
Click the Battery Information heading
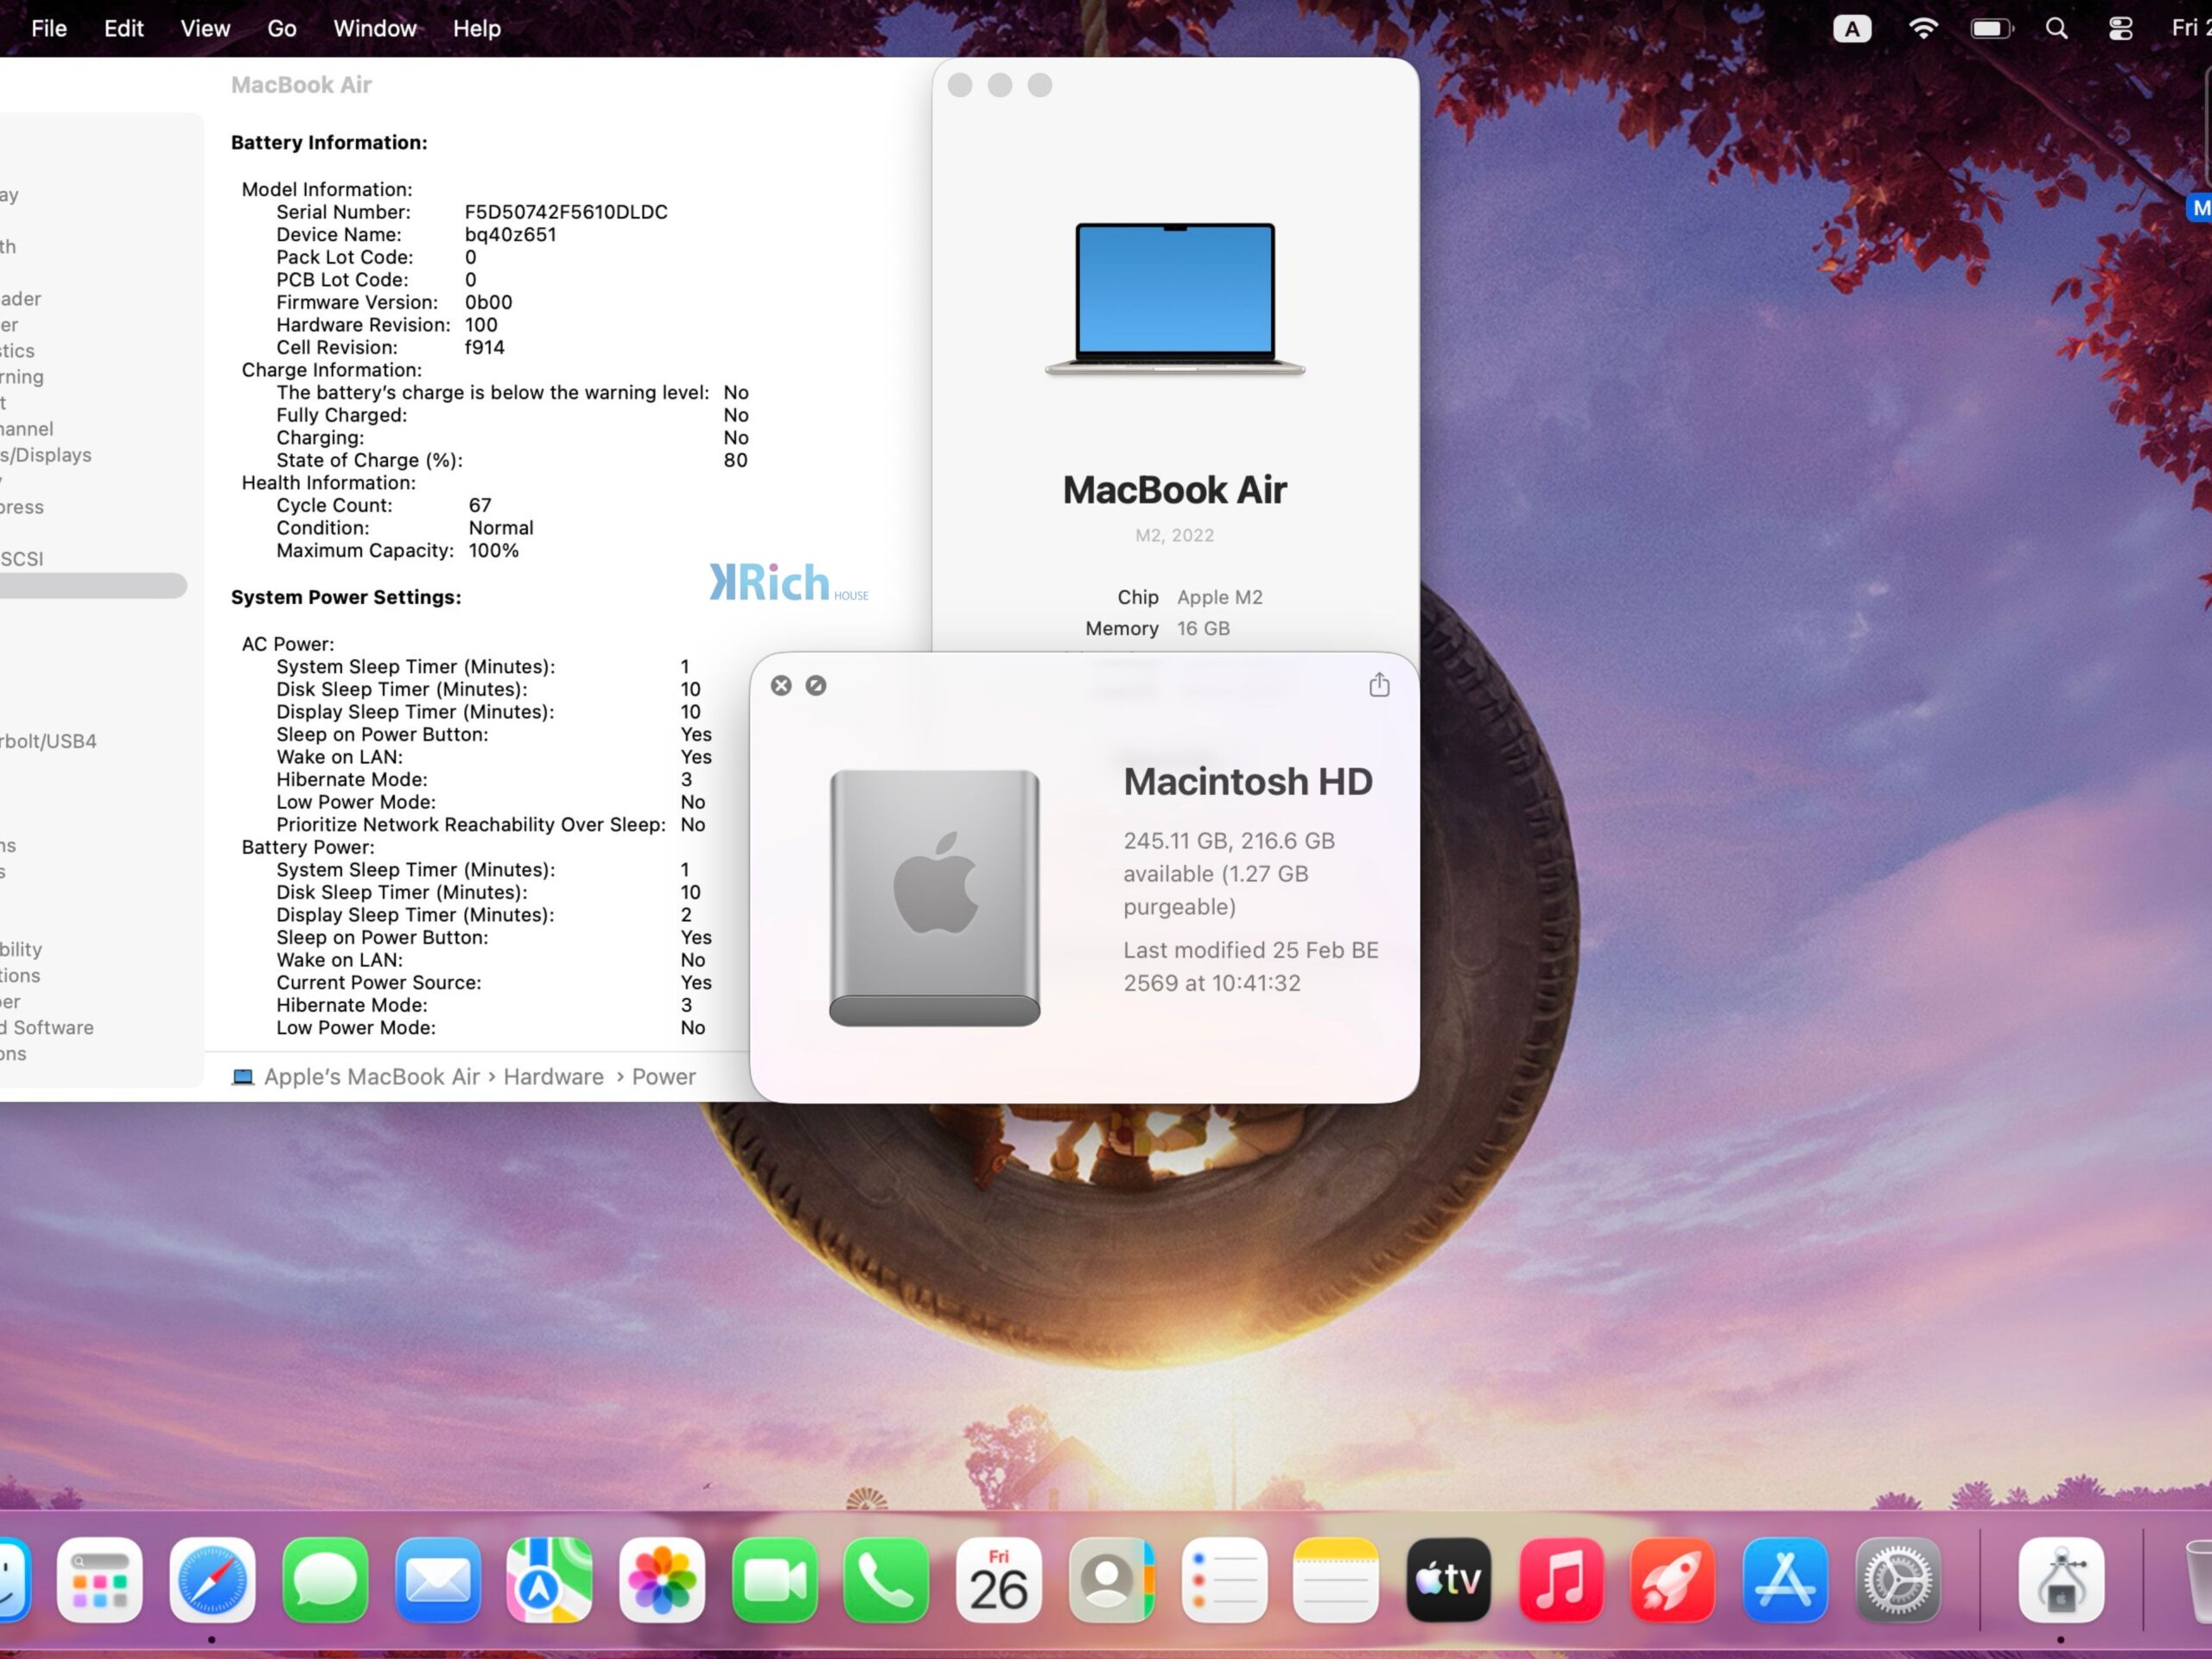(329, 142)
